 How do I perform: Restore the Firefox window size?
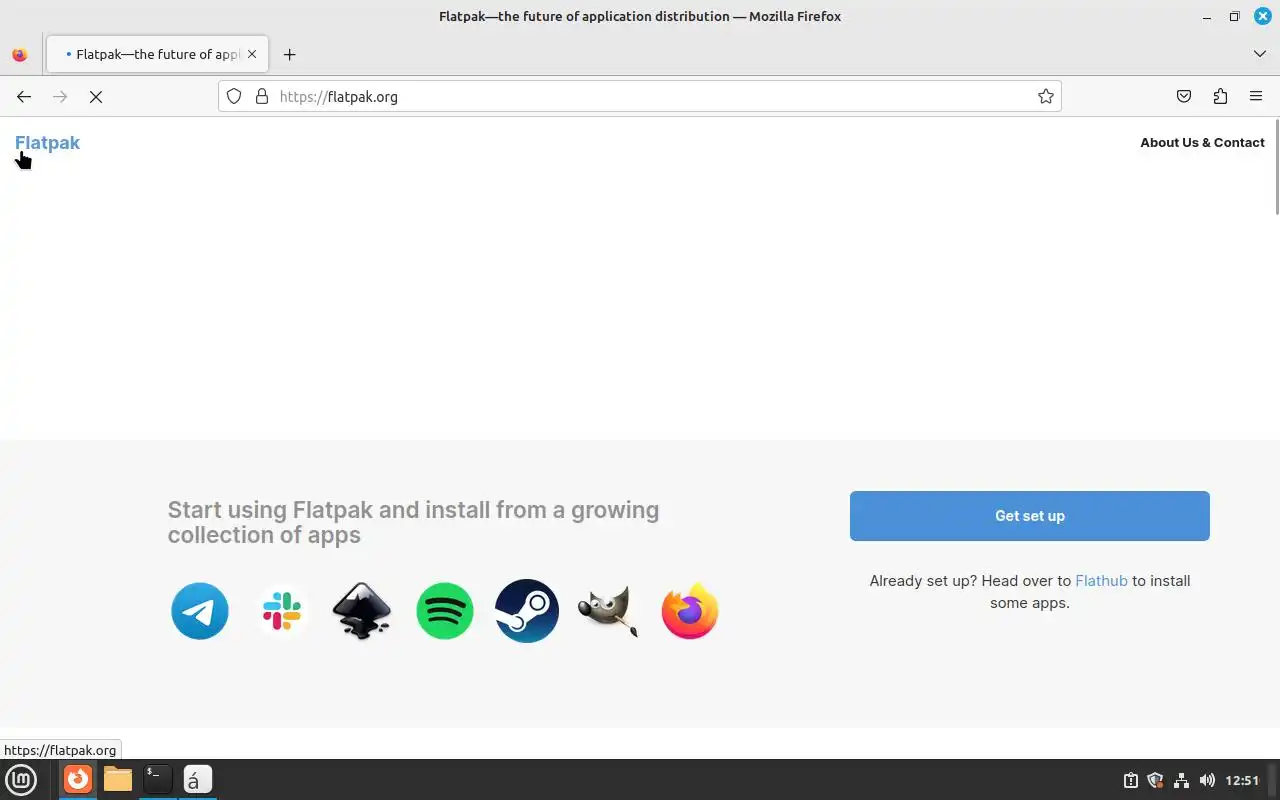click(1234, 16)
